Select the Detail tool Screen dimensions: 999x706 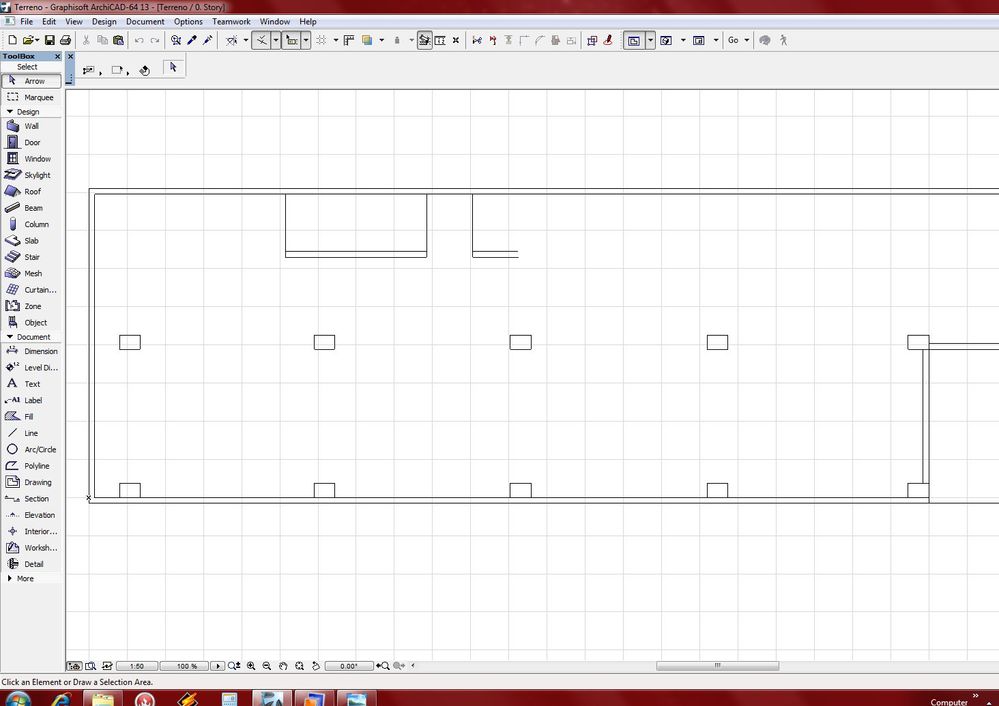(x=31, y=564)
